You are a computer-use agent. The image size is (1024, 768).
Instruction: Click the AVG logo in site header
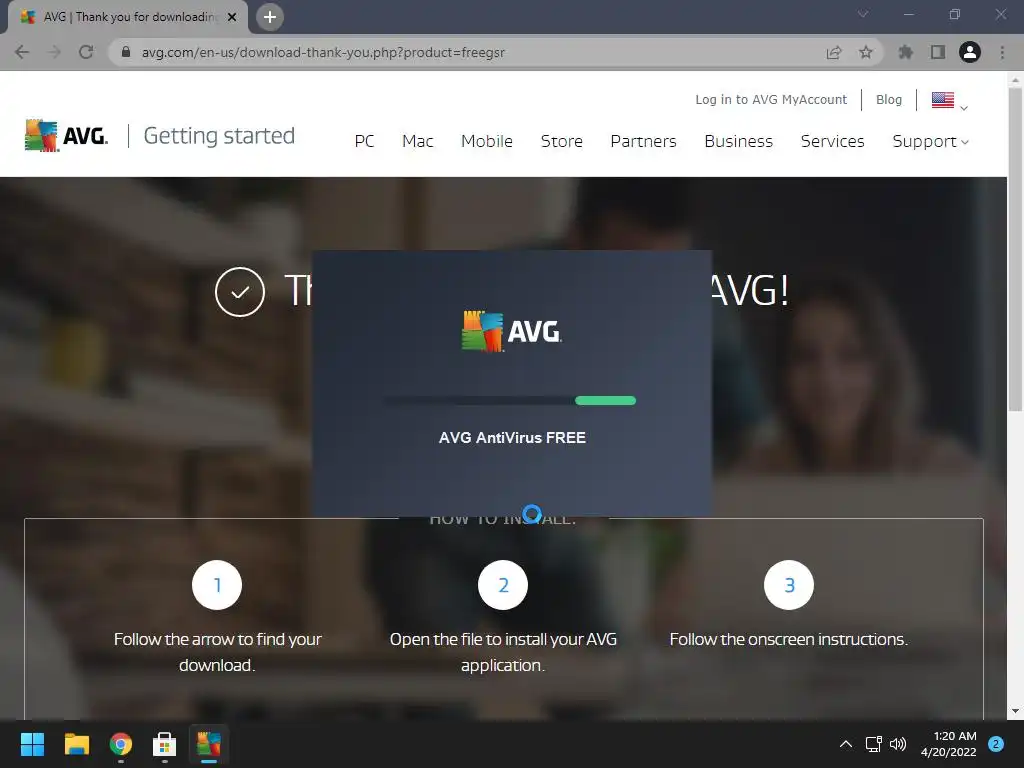pos(66,135)
